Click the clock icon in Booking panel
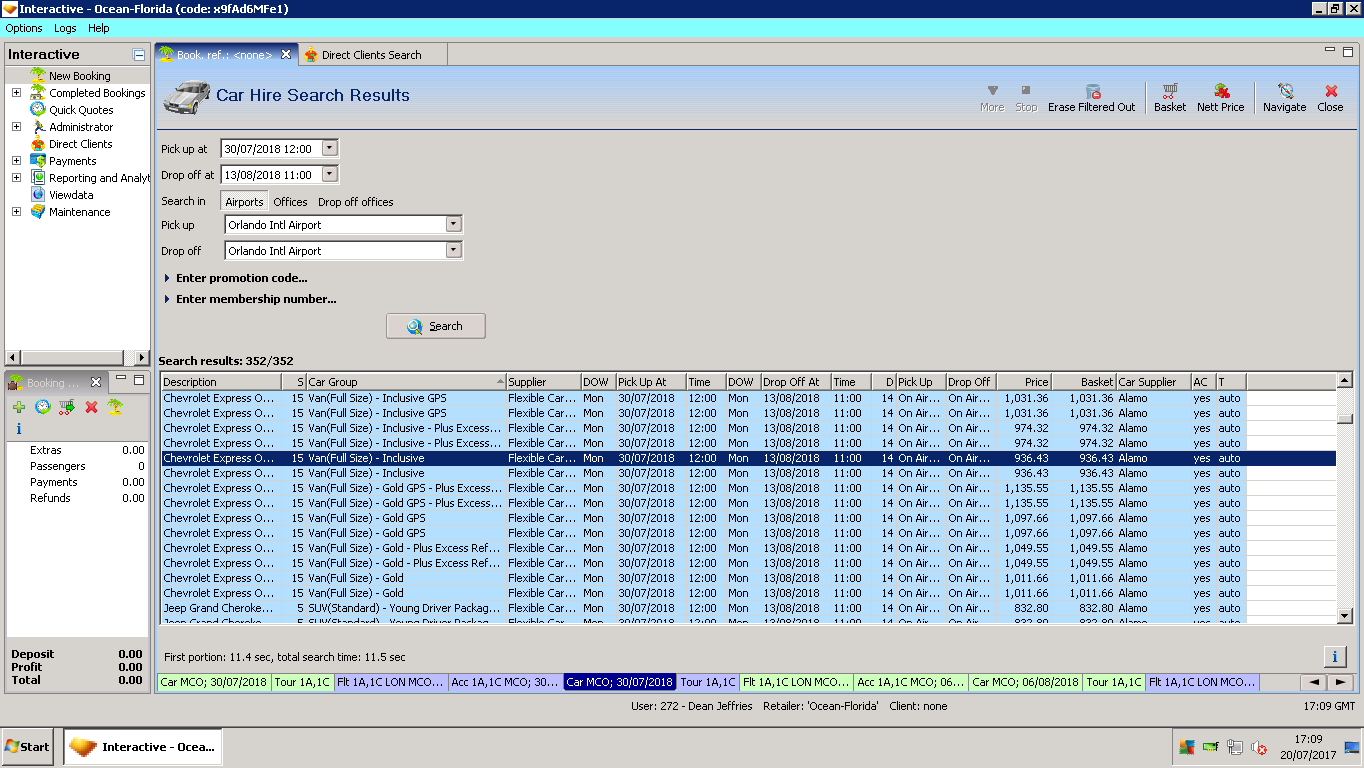Screen dimensions: 1364x768 [x=43, y=407]
